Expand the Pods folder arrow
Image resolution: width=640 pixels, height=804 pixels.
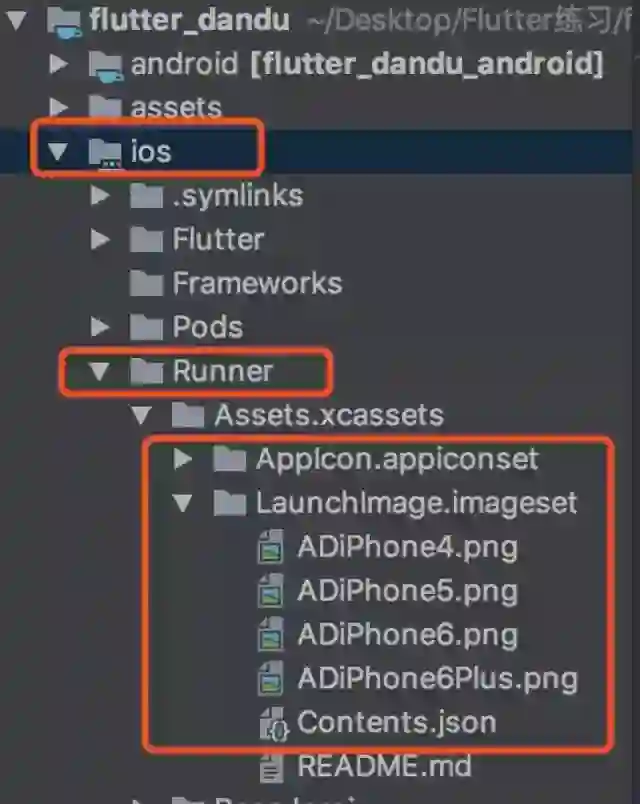point(100,327)
